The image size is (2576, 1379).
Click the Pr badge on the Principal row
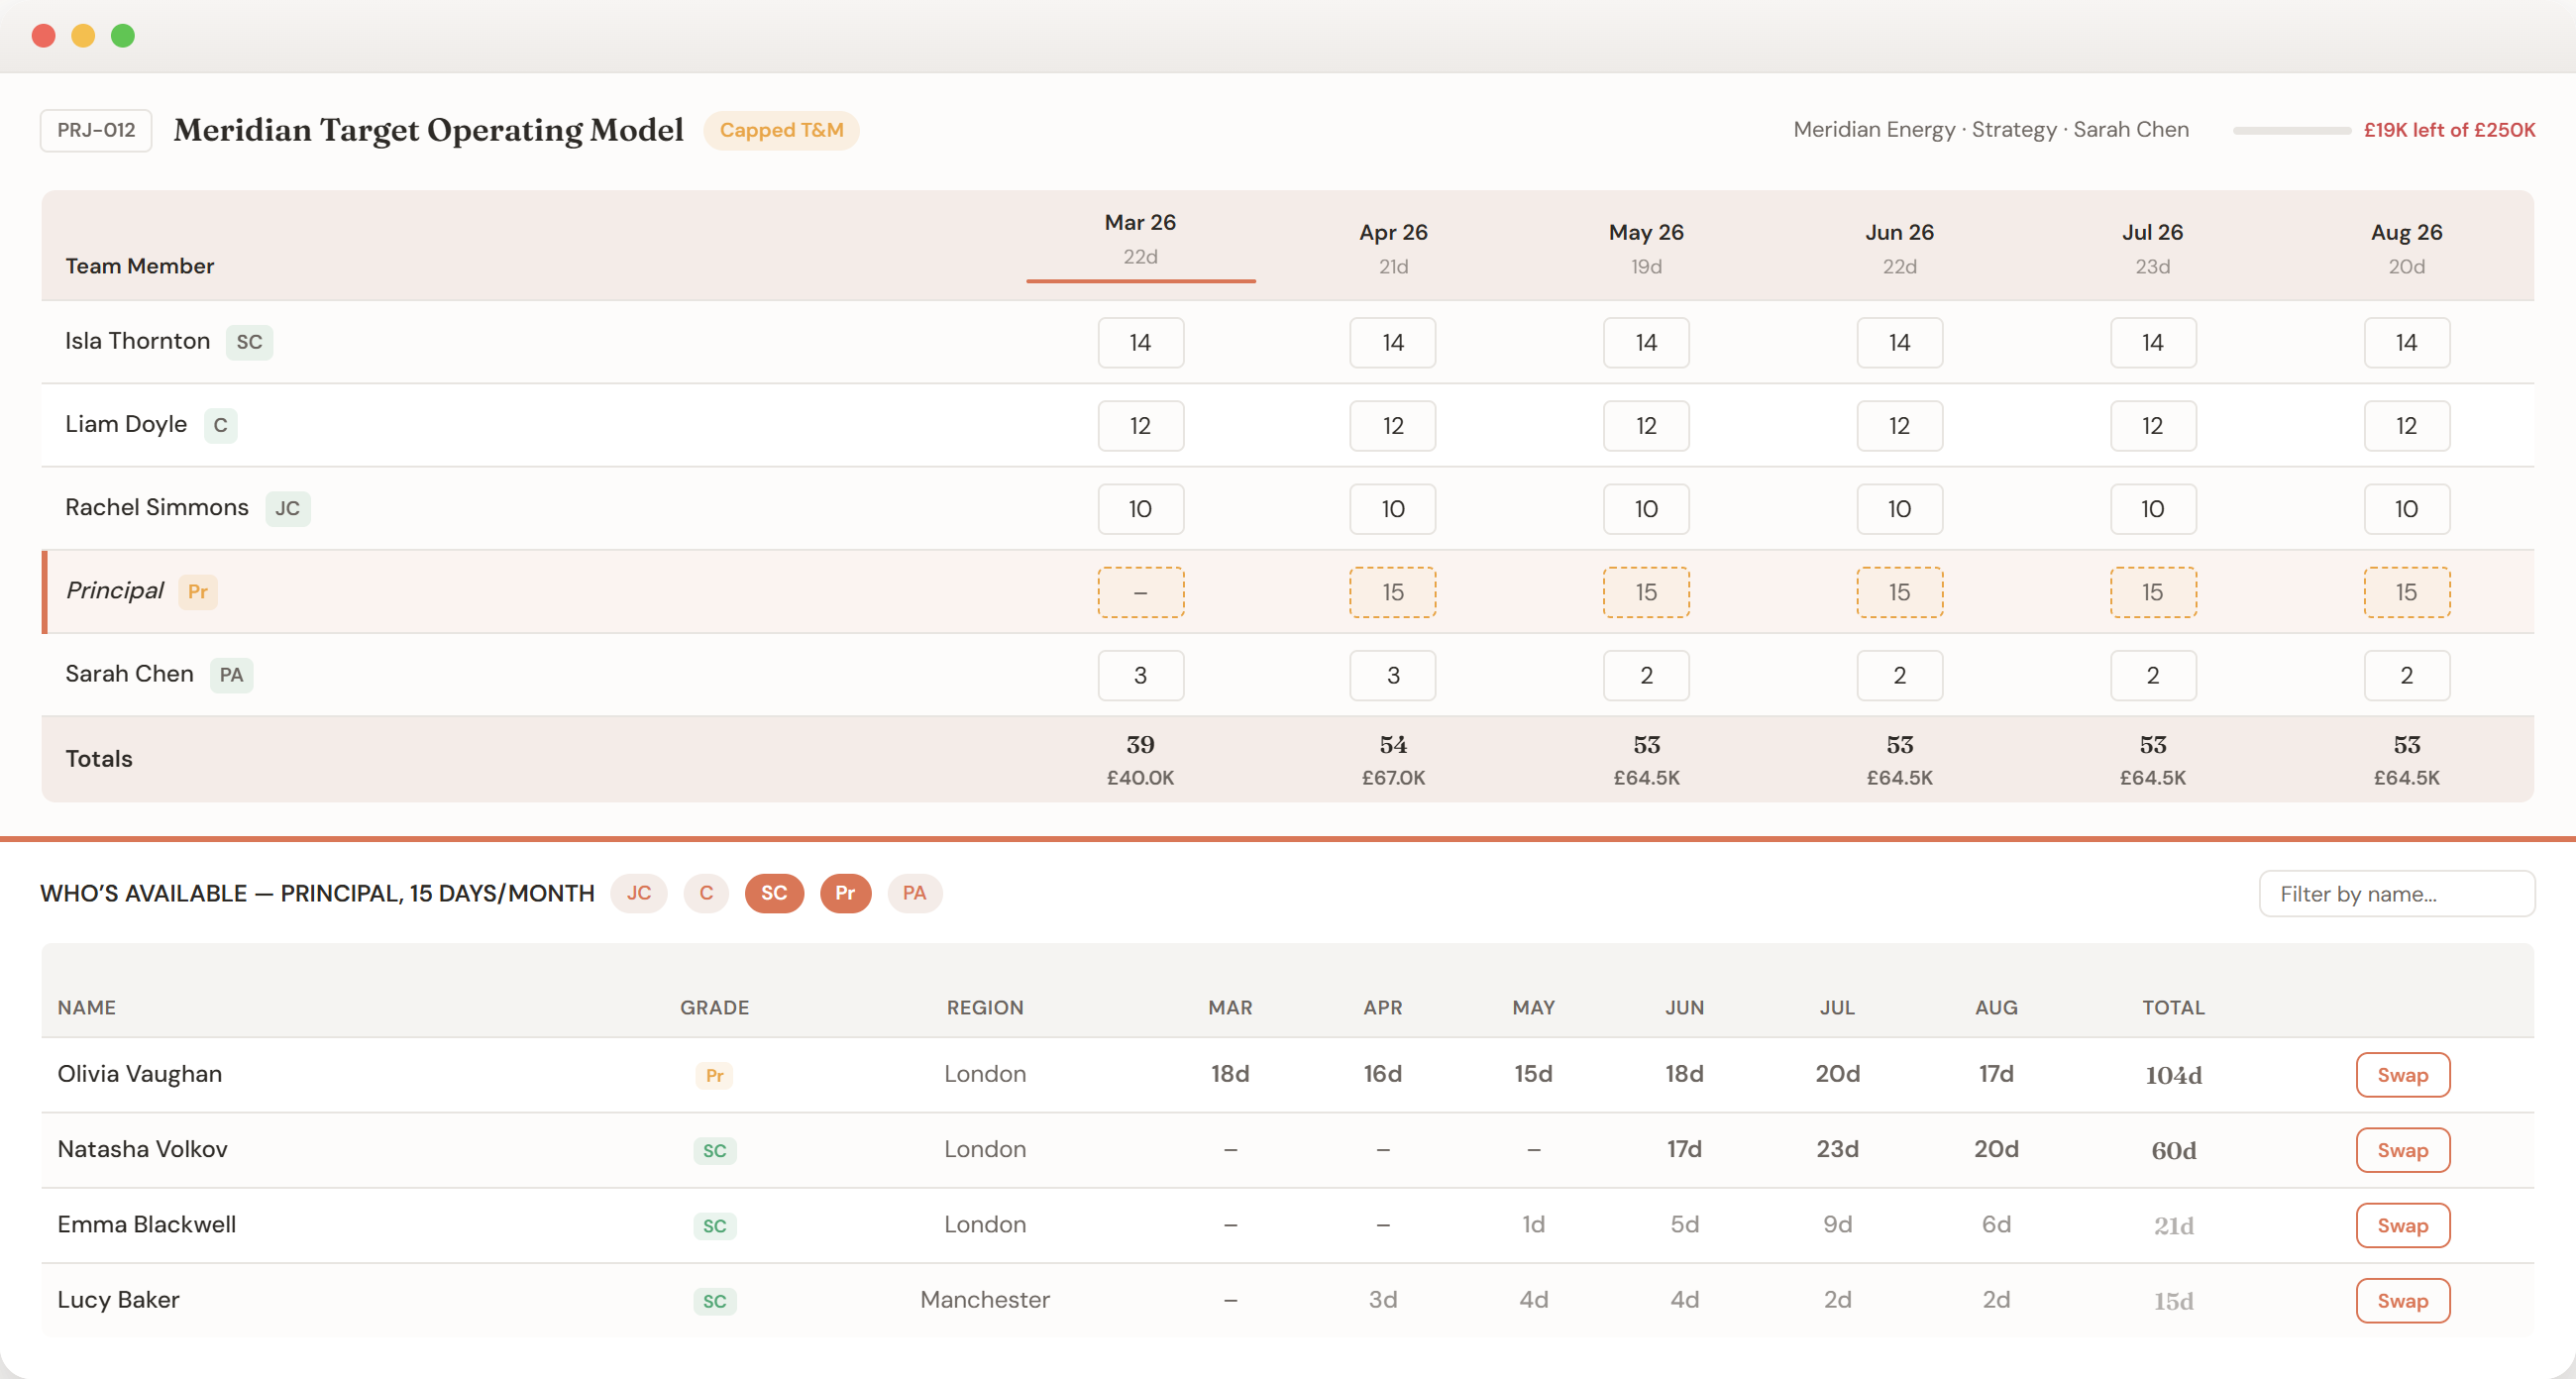tap(197, 592)
